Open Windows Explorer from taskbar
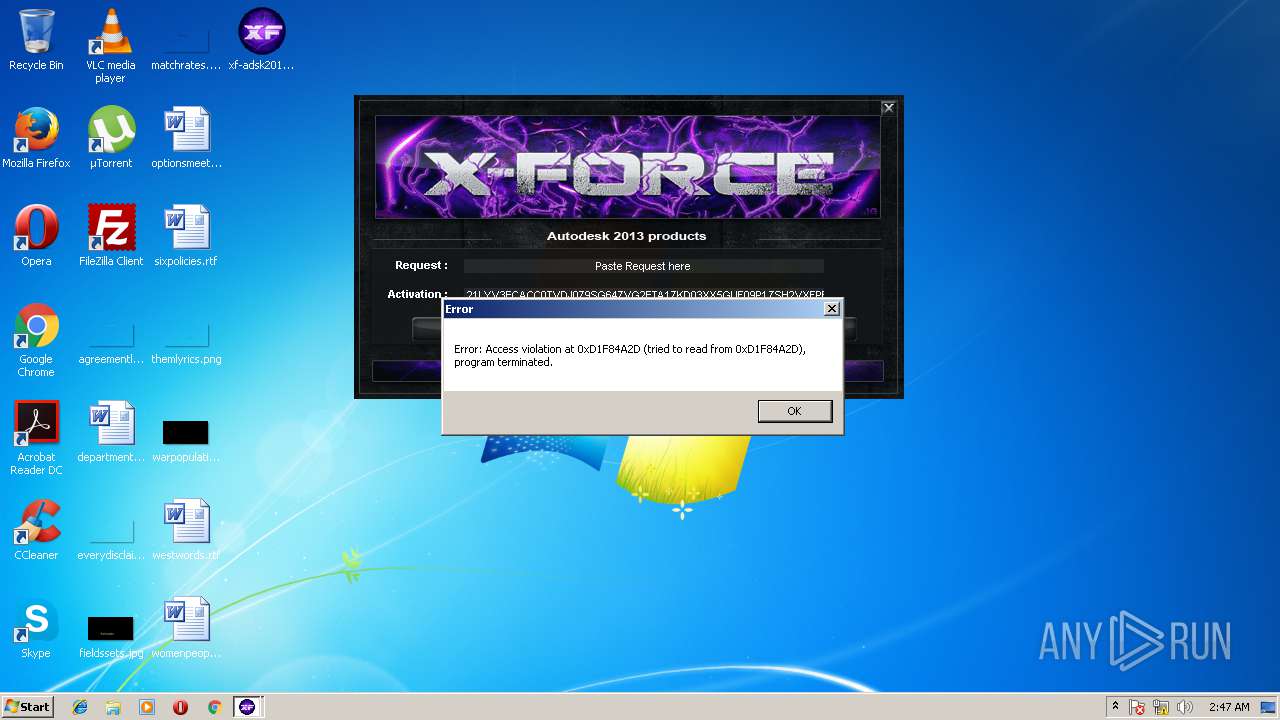 113,707
